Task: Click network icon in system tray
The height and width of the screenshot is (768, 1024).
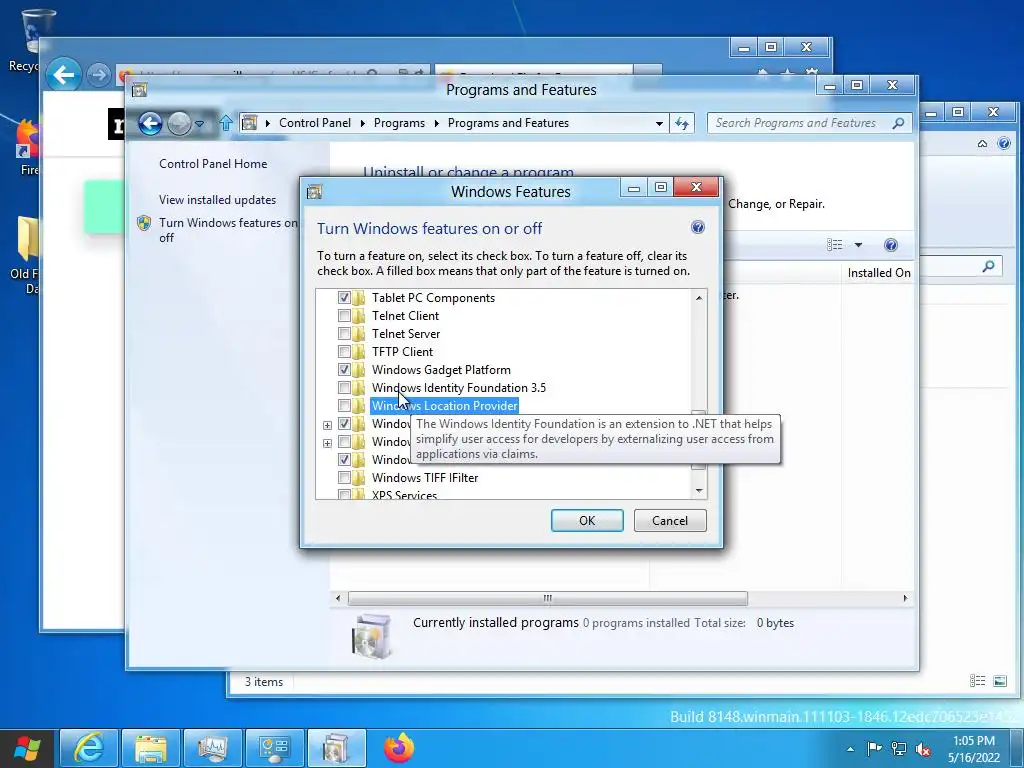Action: tap(899, 748)
